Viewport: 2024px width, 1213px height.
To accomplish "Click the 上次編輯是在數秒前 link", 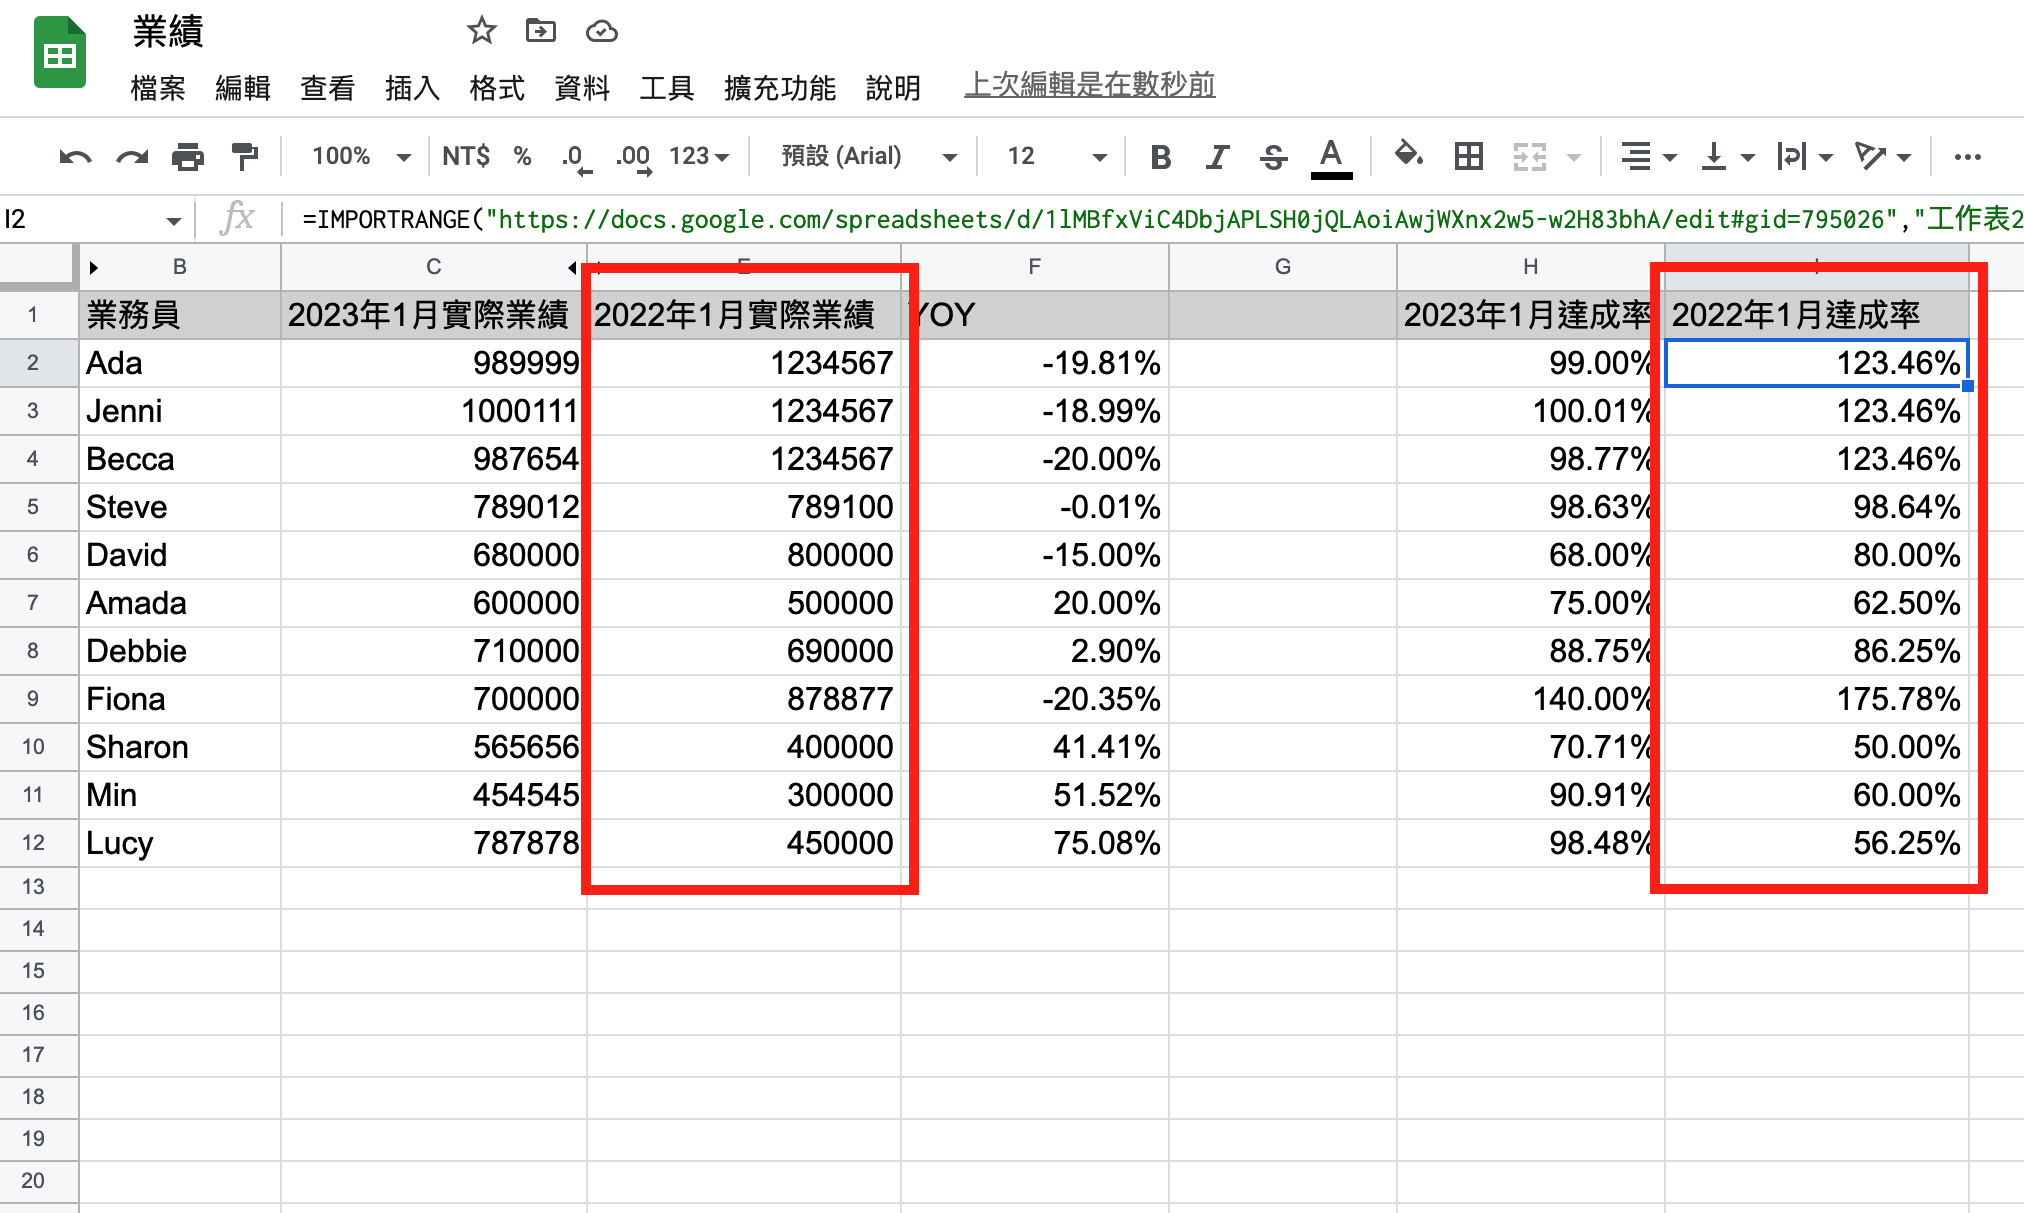I will click(x=1090, y=84).
